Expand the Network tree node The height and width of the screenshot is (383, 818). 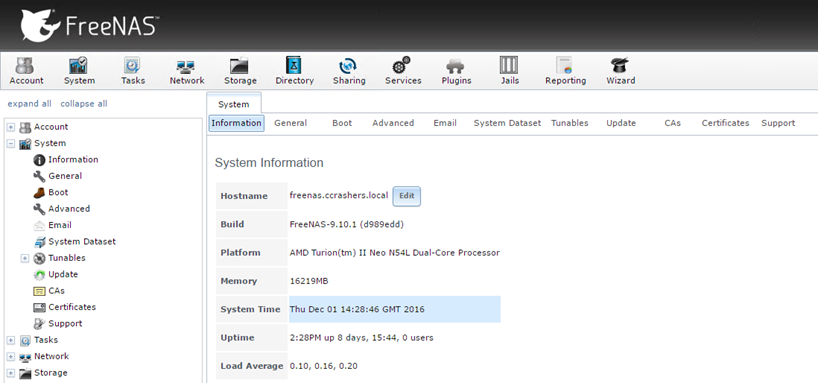(x=10, y=357)
